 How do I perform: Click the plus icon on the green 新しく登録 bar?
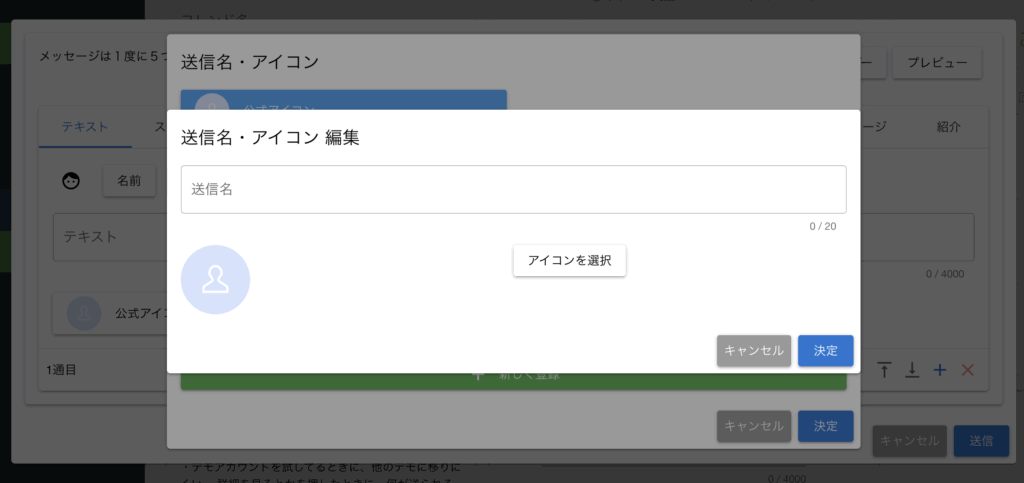[478, 376]
